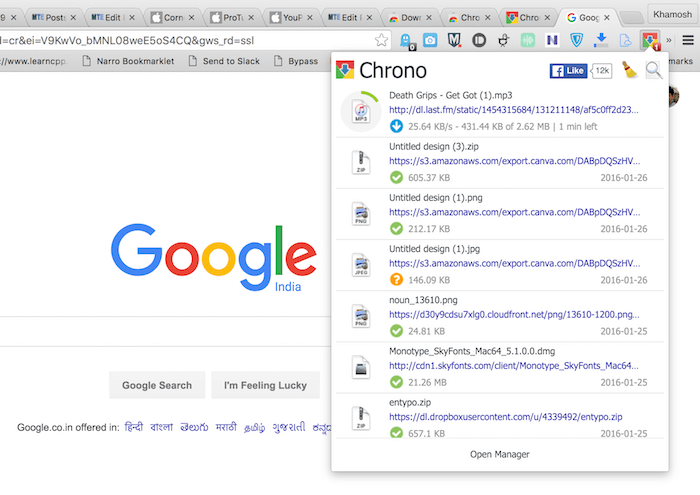Bookmark page with the star icon

[x=381, y=41]
